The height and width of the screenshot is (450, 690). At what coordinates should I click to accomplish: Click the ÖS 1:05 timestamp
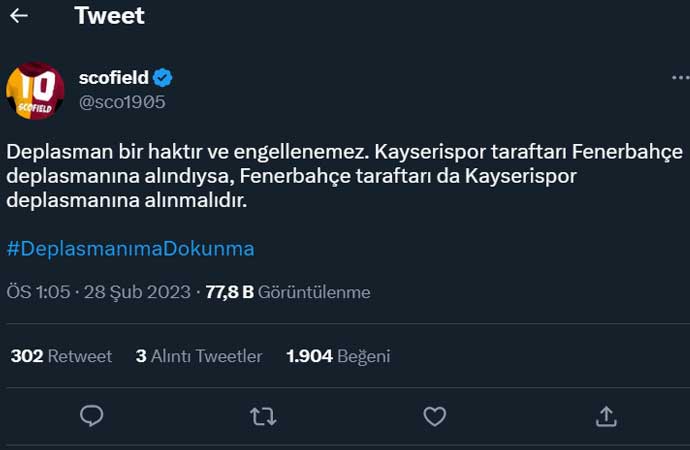coord(38,292)
